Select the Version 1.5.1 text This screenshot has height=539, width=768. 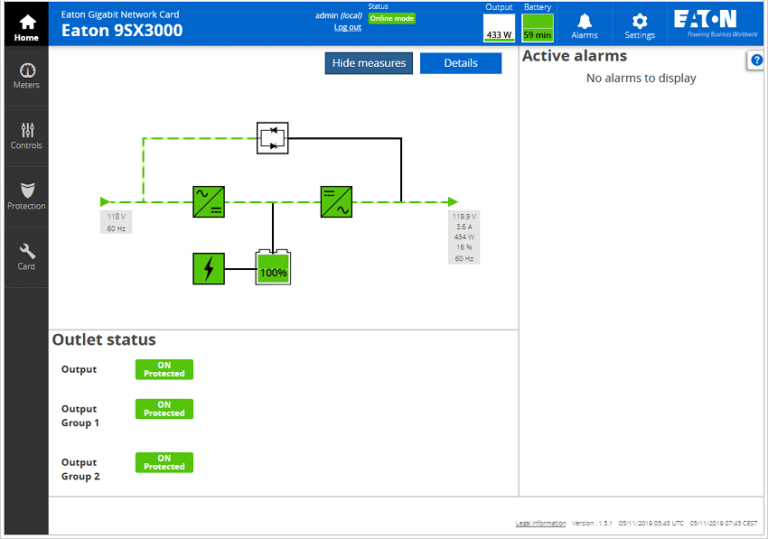click(592, 523)
